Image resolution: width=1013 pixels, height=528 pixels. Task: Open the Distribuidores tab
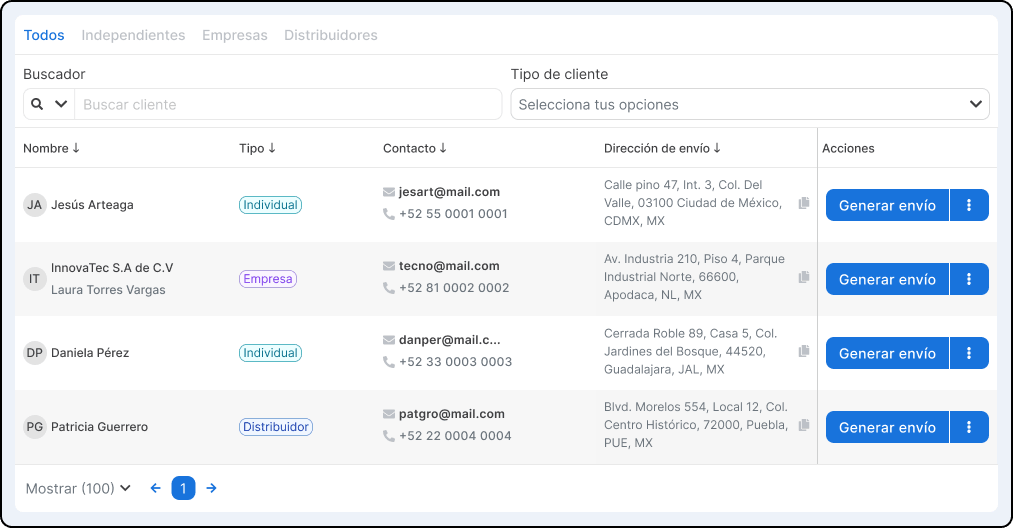pyautogui.click(x=330, y=35)
